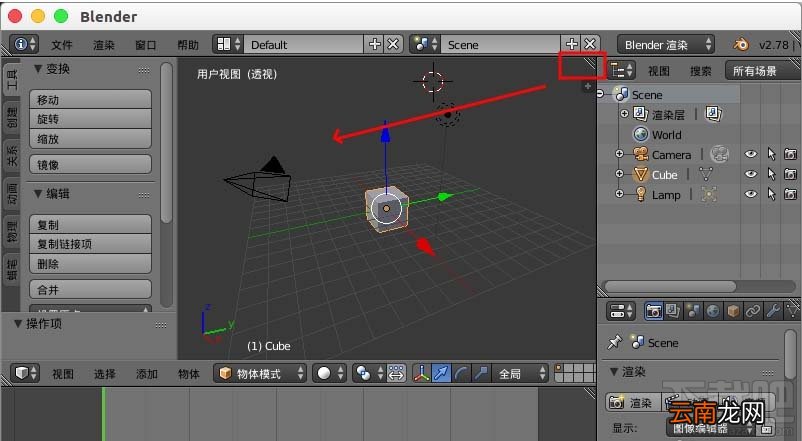Select the 创建 tab in tool shelf
Screen dimensions: 802x441
point(11,118)
